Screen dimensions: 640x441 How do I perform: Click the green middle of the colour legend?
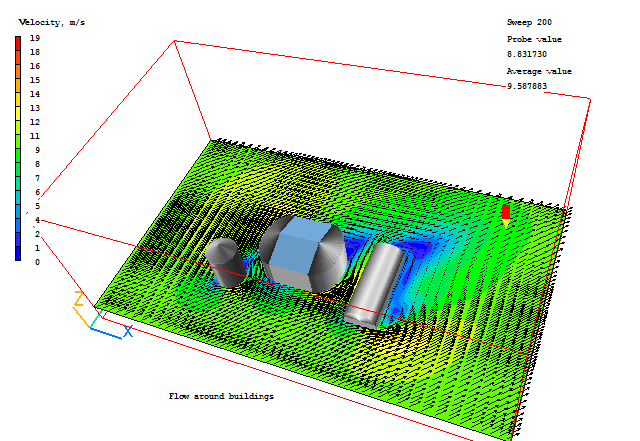coord(18,150)
